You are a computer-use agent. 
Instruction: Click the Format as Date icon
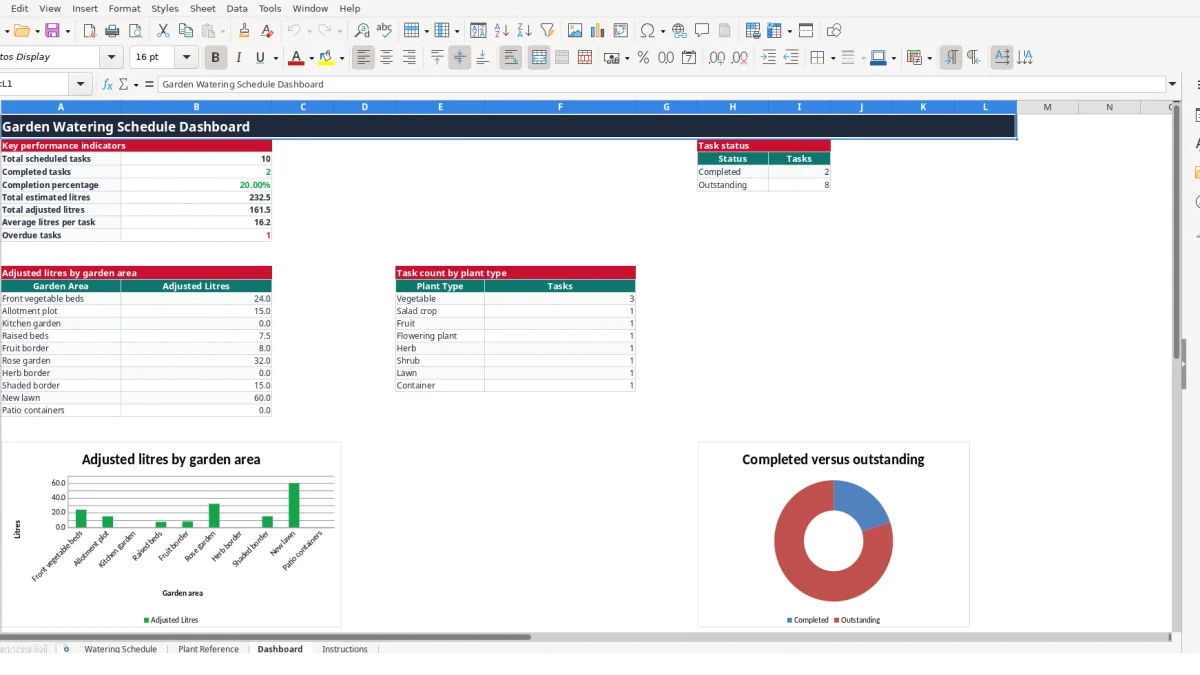pyautogui.click(x=689, y=58)
